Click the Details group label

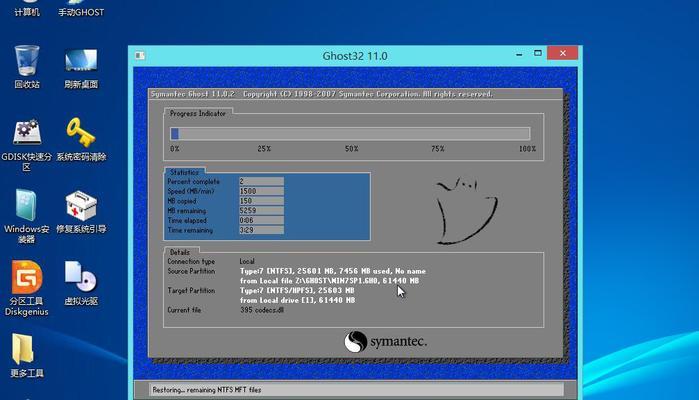[180, 252]
